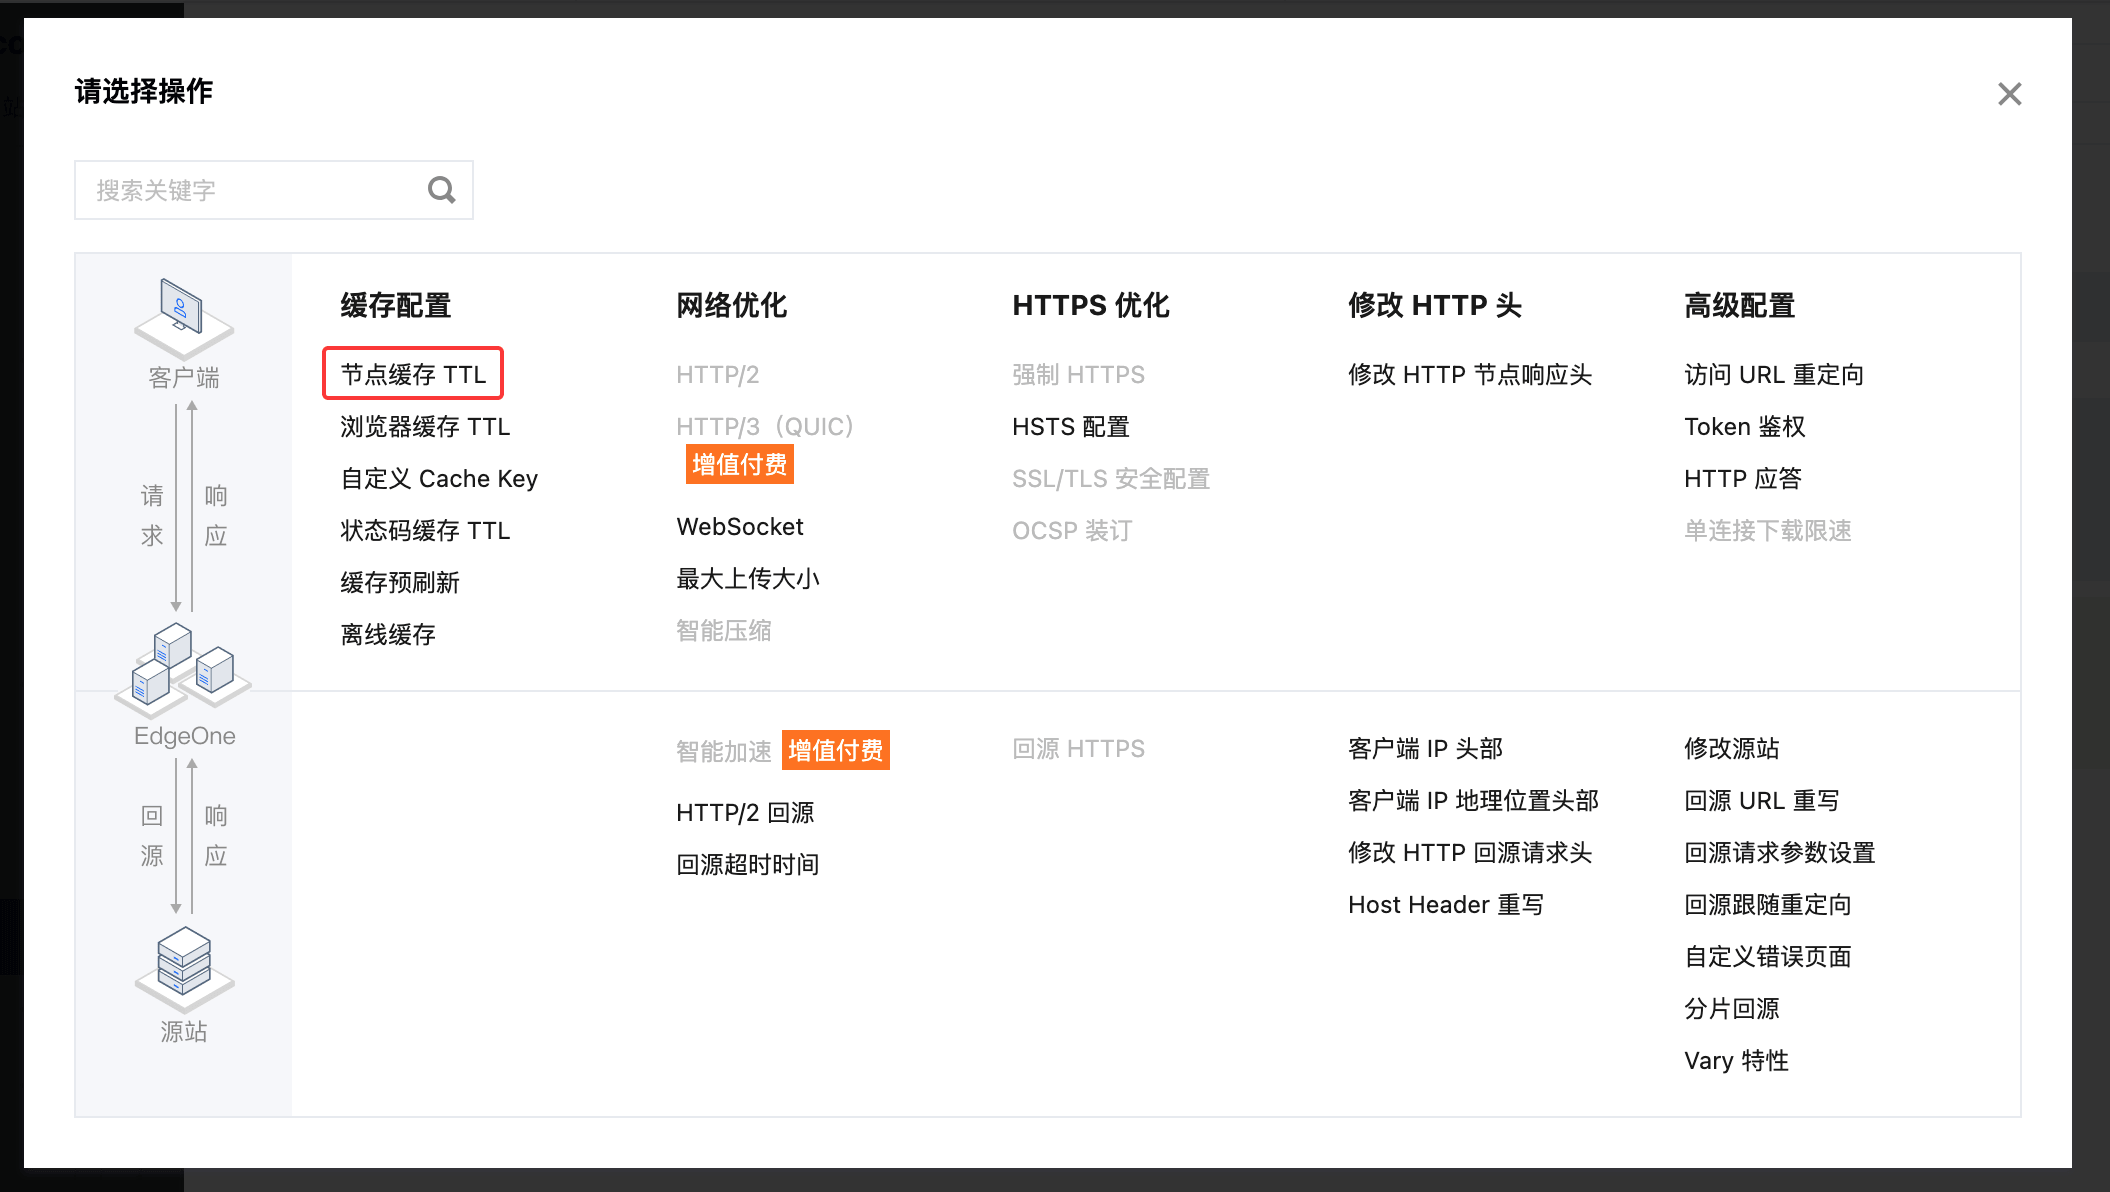Choose 回源 URL 重写
The width and height of the screenshot is (2110, 1192).
[1762, 801]
